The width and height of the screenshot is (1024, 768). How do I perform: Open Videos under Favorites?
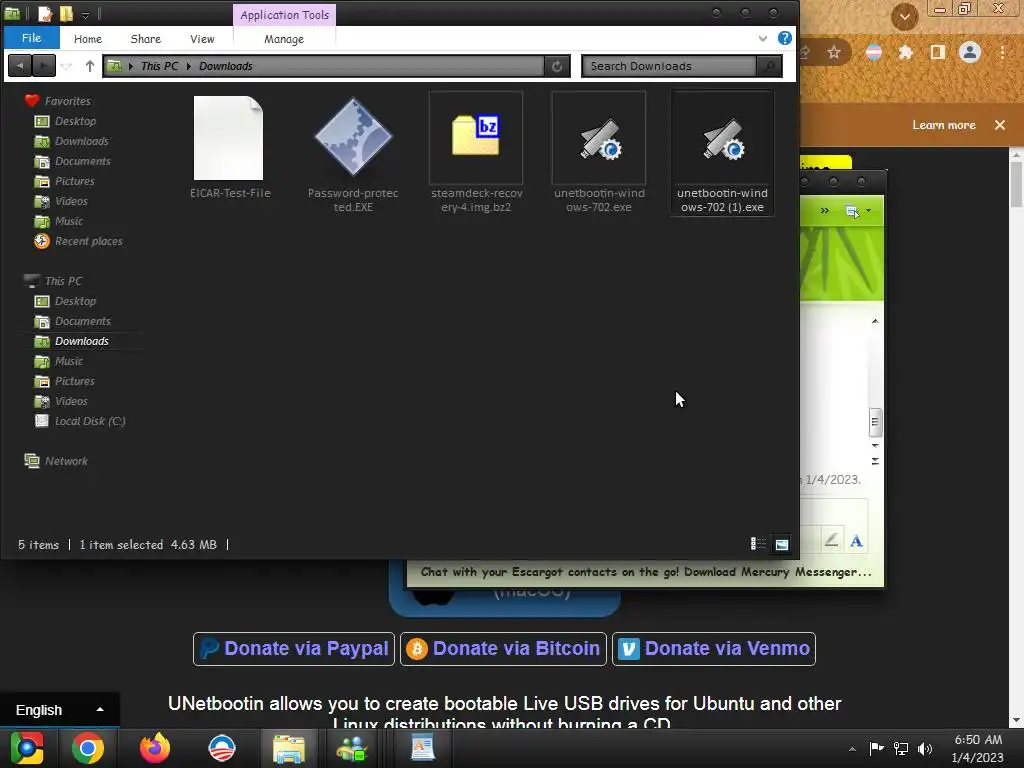click(71, 201)
